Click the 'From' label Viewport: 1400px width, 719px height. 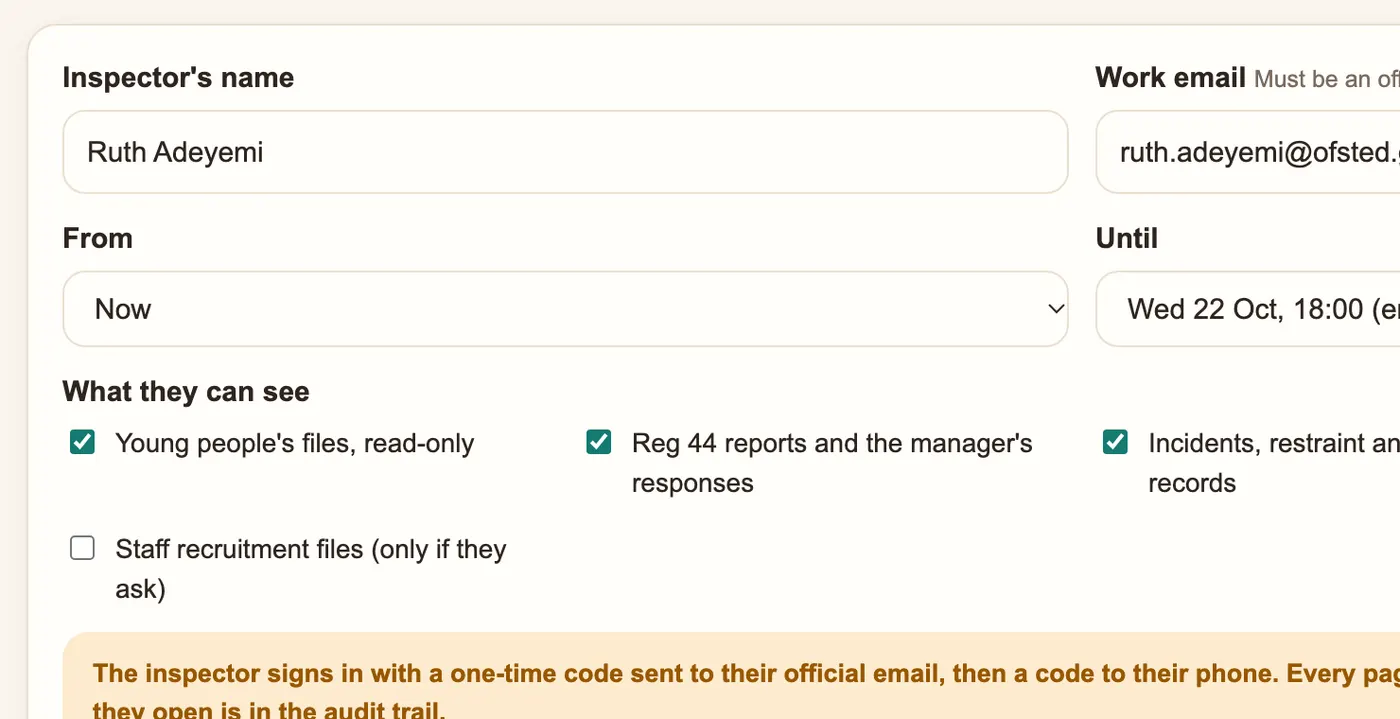pyautogui.click(x=98, y=238)
